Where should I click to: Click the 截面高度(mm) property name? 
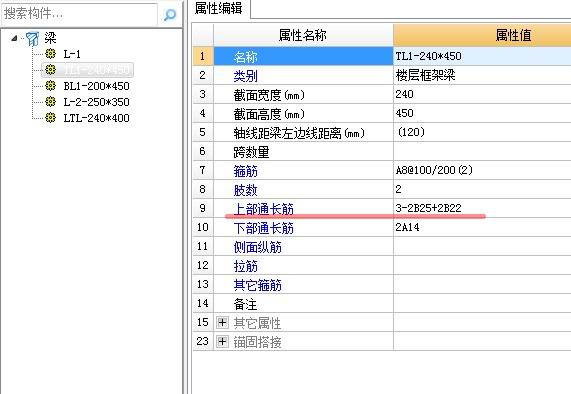[269, 114]
